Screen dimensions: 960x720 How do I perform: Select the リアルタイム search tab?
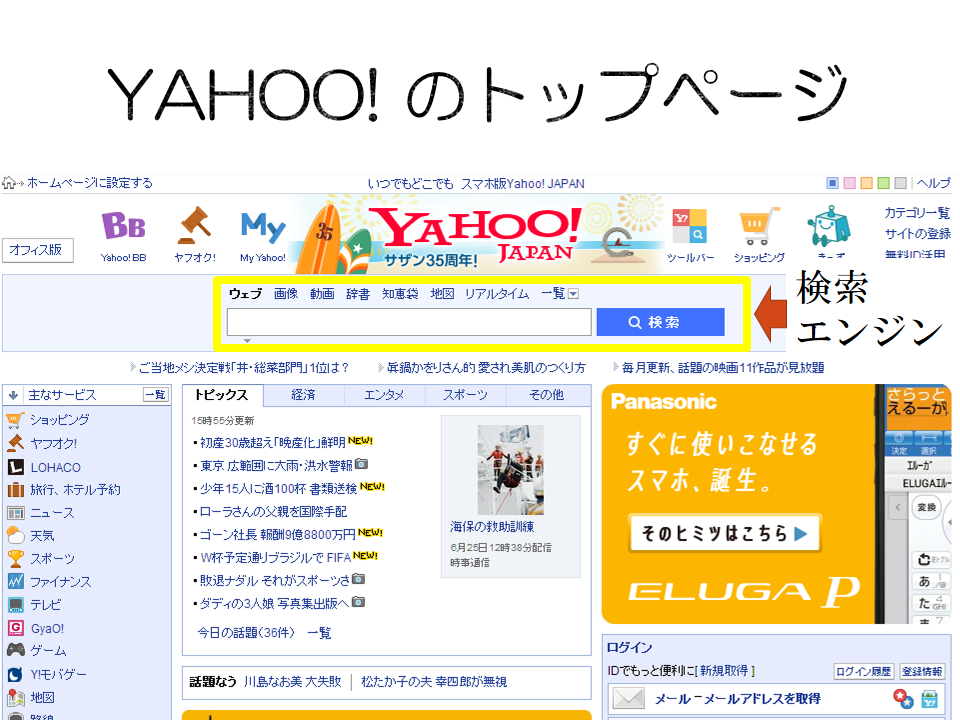tap(497, 294)
